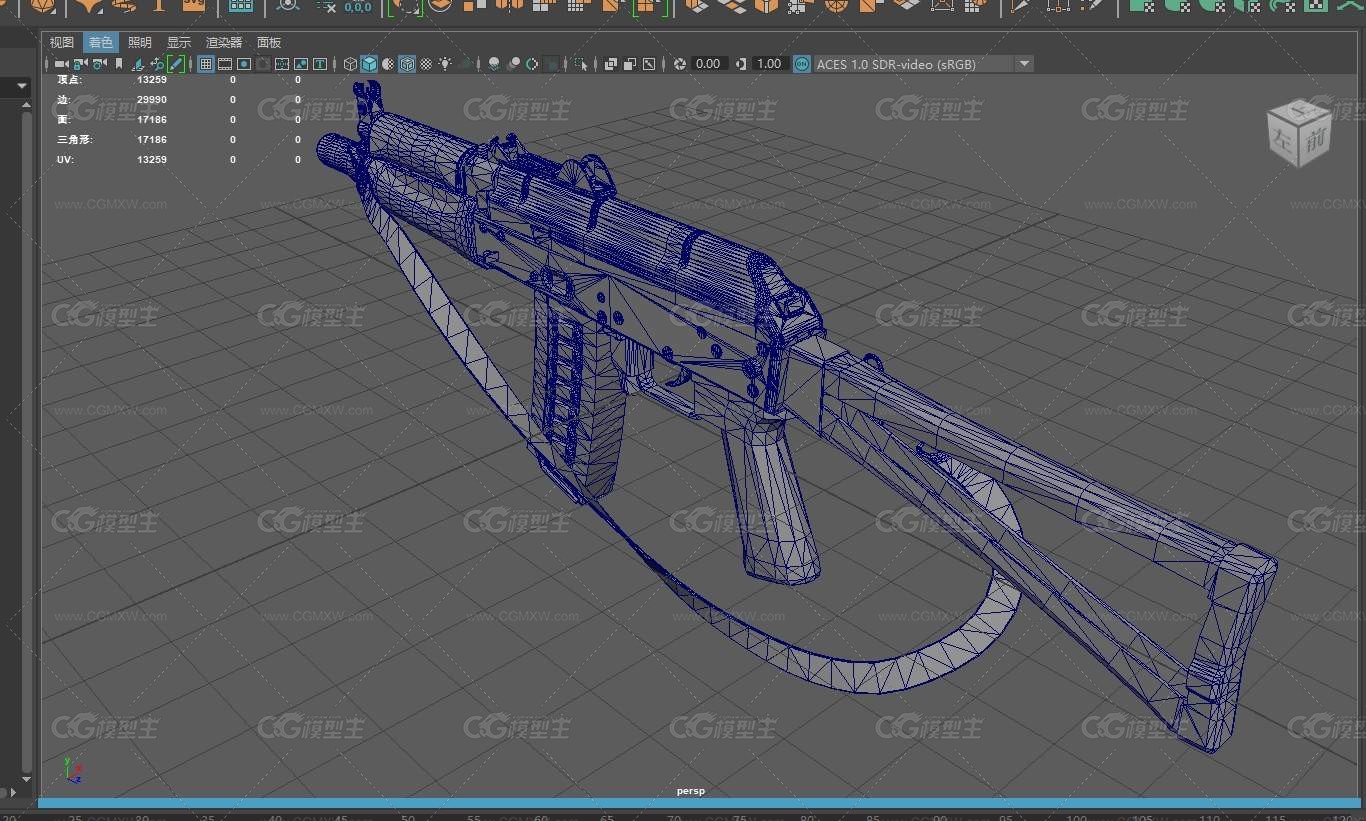Toggle the X-Ray display icon

tap(611, 64)
